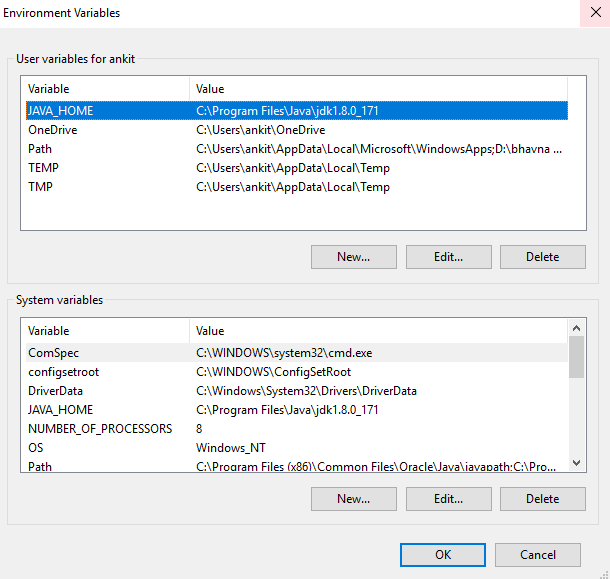Viewport: 610px width, 579px height.
Task: Click New button under User variables
Action: (353, 257)
